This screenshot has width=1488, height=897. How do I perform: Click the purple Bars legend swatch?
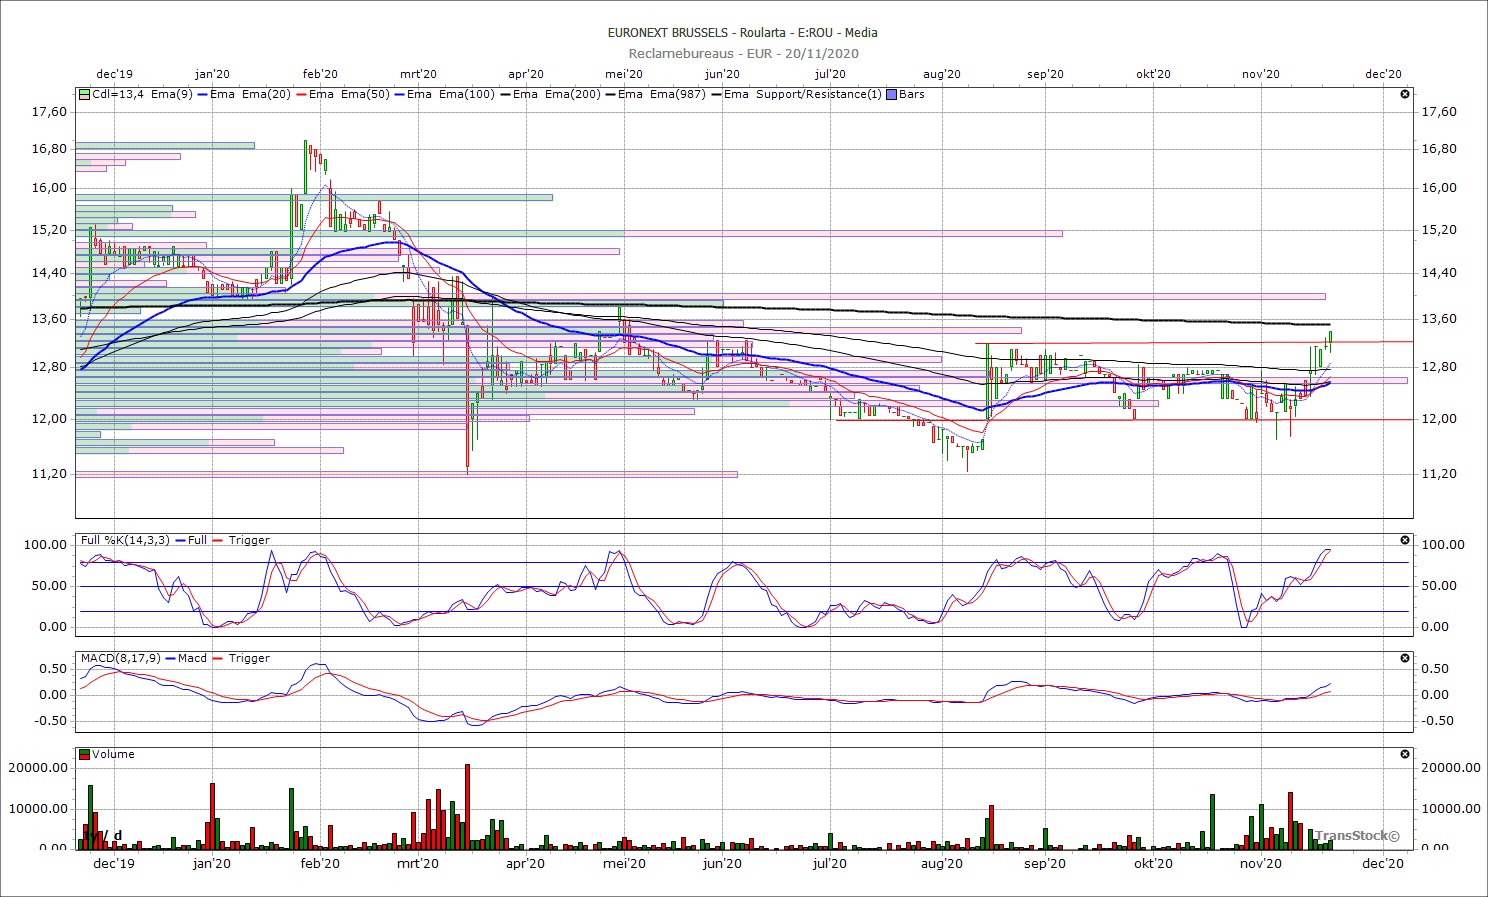pos(892,94)
